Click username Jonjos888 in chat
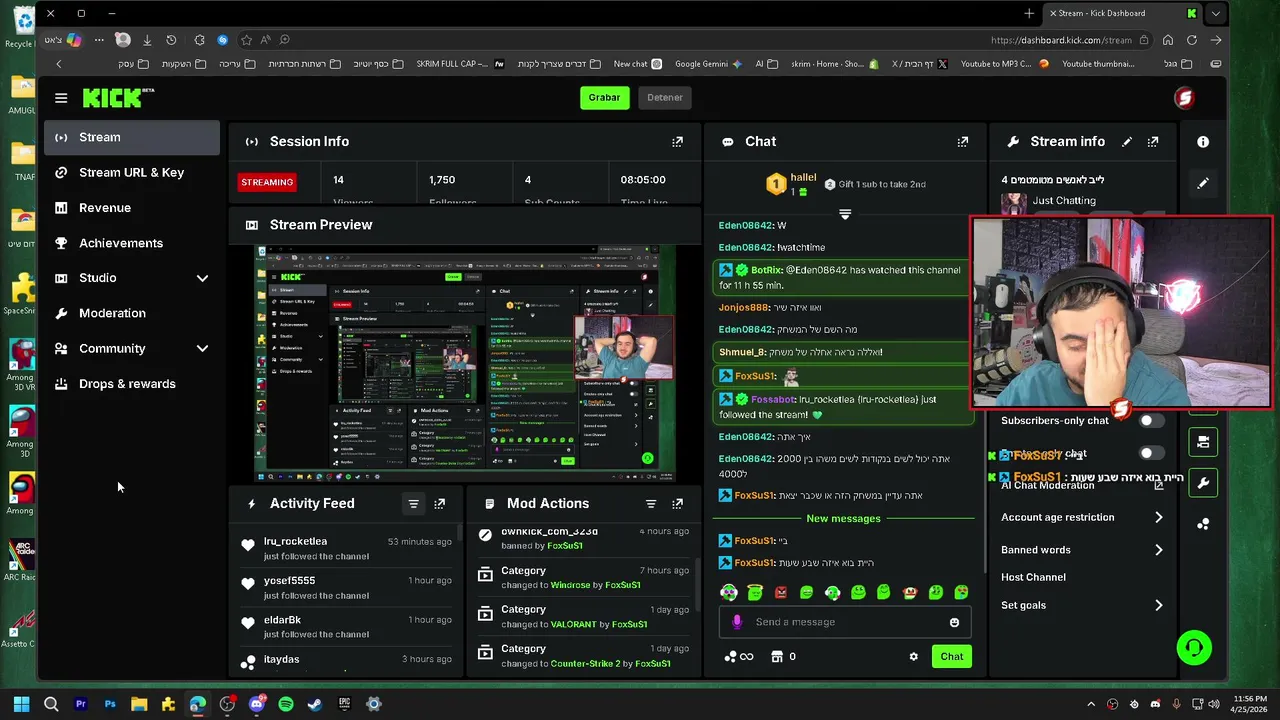 coord(743,308)
